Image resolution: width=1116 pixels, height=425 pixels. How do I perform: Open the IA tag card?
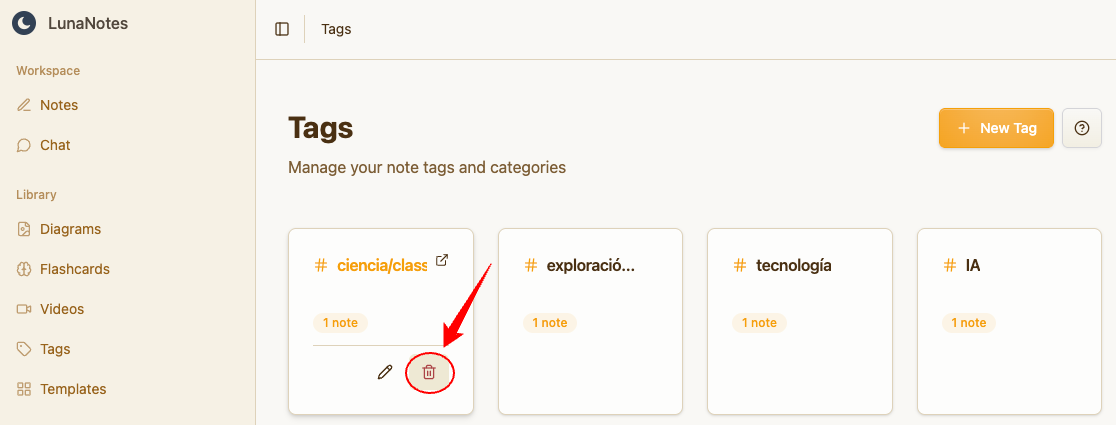(x=1009, y=320)
